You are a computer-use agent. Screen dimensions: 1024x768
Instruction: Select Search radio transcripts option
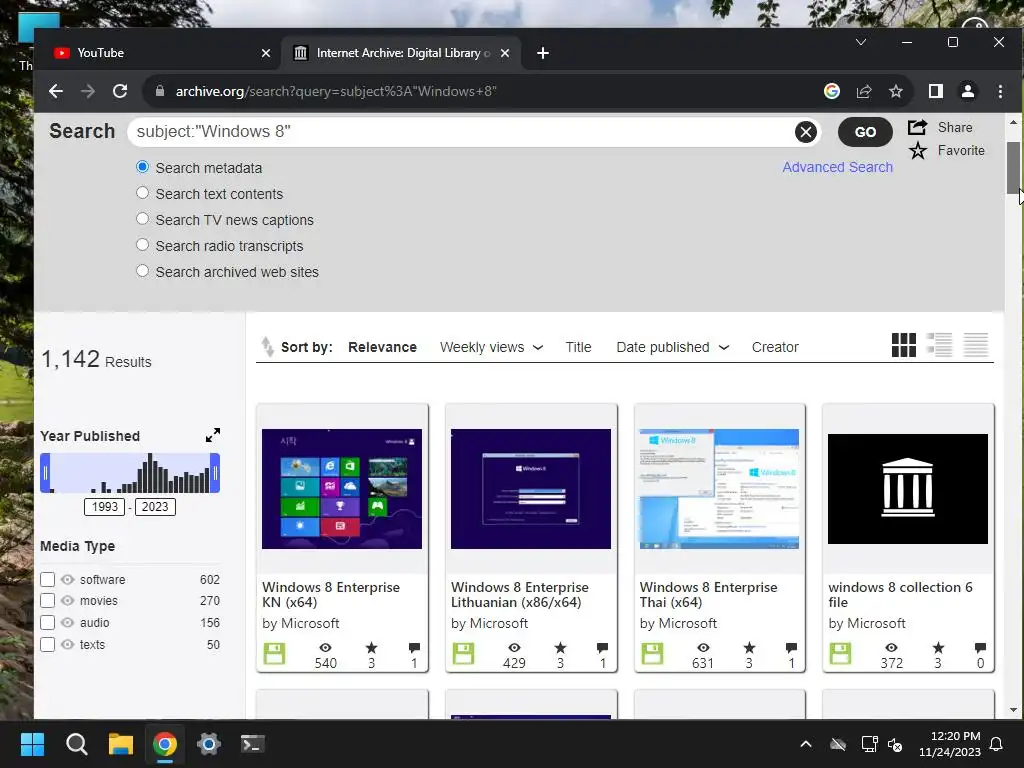142,245
